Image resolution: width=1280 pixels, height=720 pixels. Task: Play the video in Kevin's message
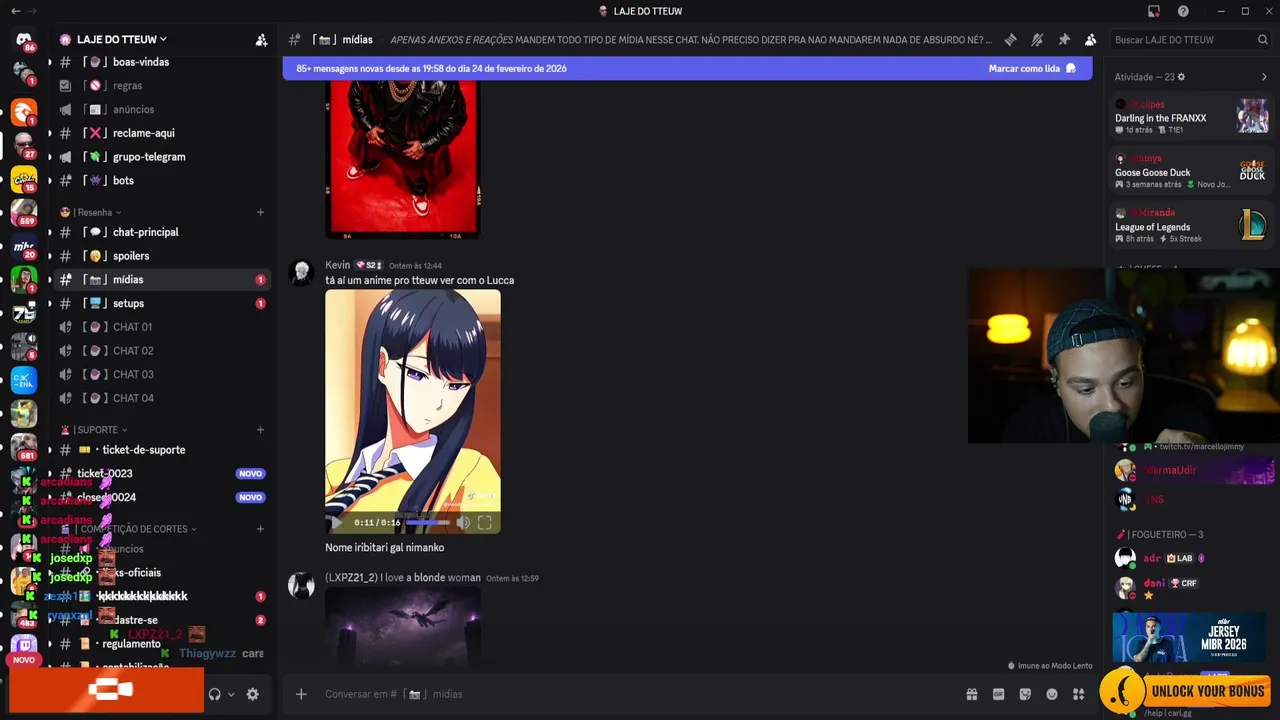336,522
